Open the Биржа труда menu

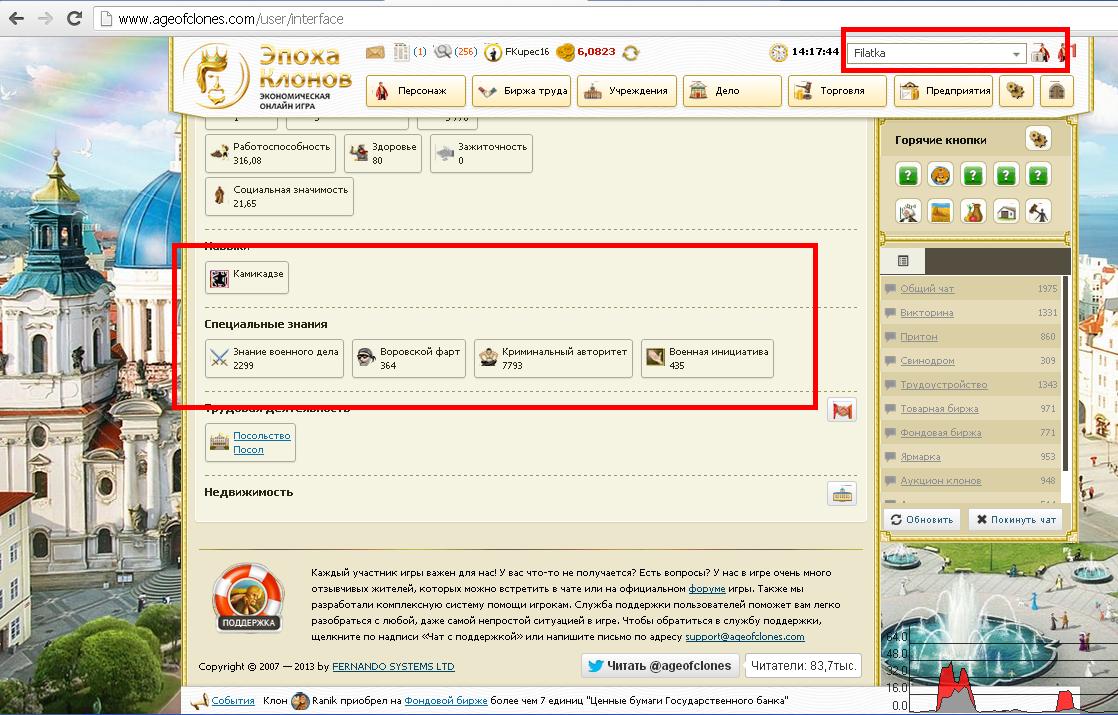point(521,91)
